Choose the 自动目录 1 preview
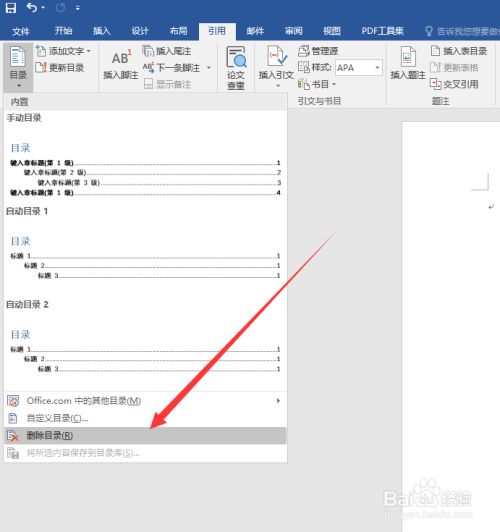The width and height of the screenshot is (500, 532). [x=145, y=249]
